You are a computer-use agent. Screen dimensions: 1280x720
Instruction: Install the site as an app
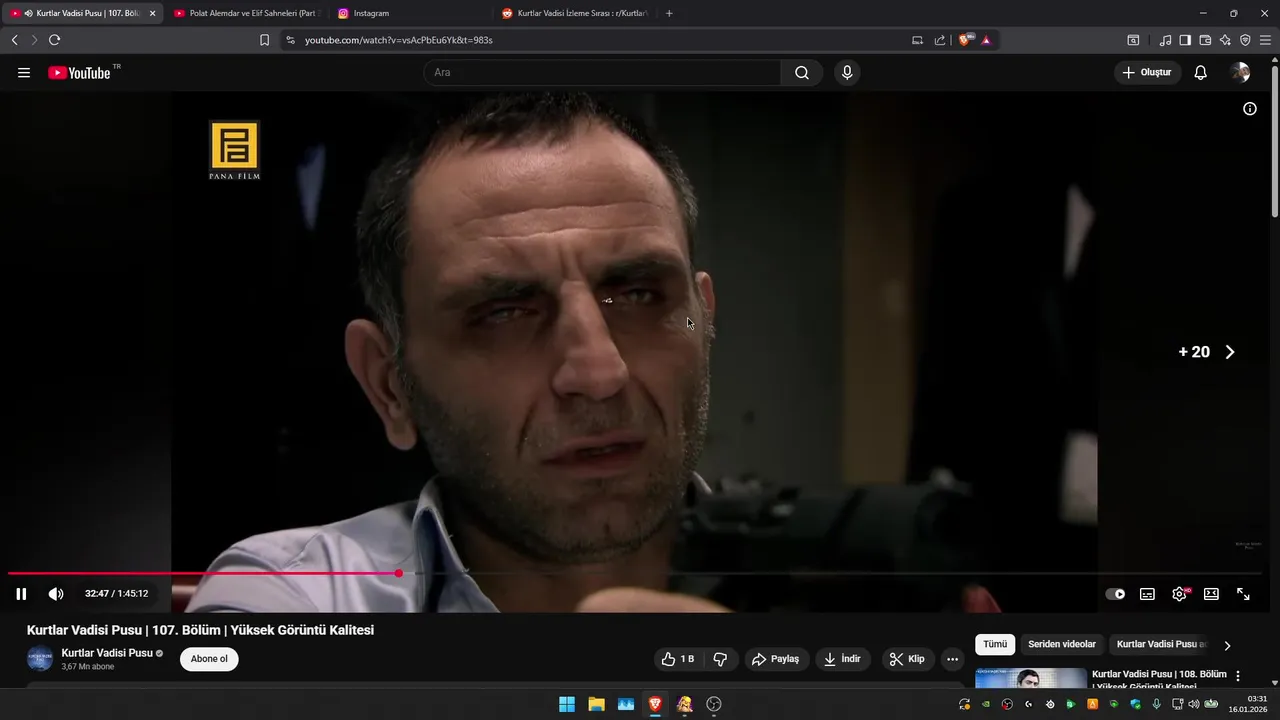pos(918,40)
